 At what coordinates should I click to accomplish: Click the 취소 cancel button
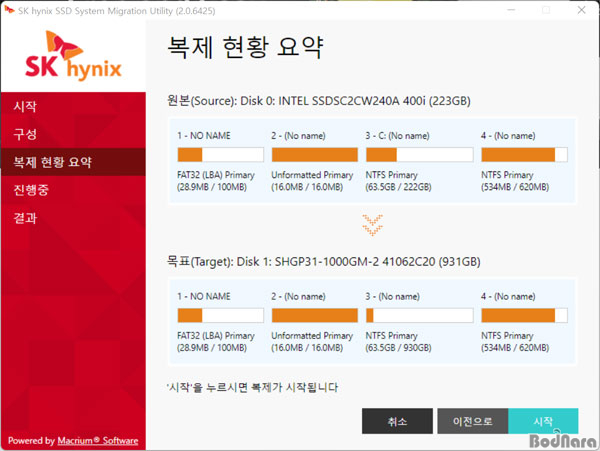[397, 421]
